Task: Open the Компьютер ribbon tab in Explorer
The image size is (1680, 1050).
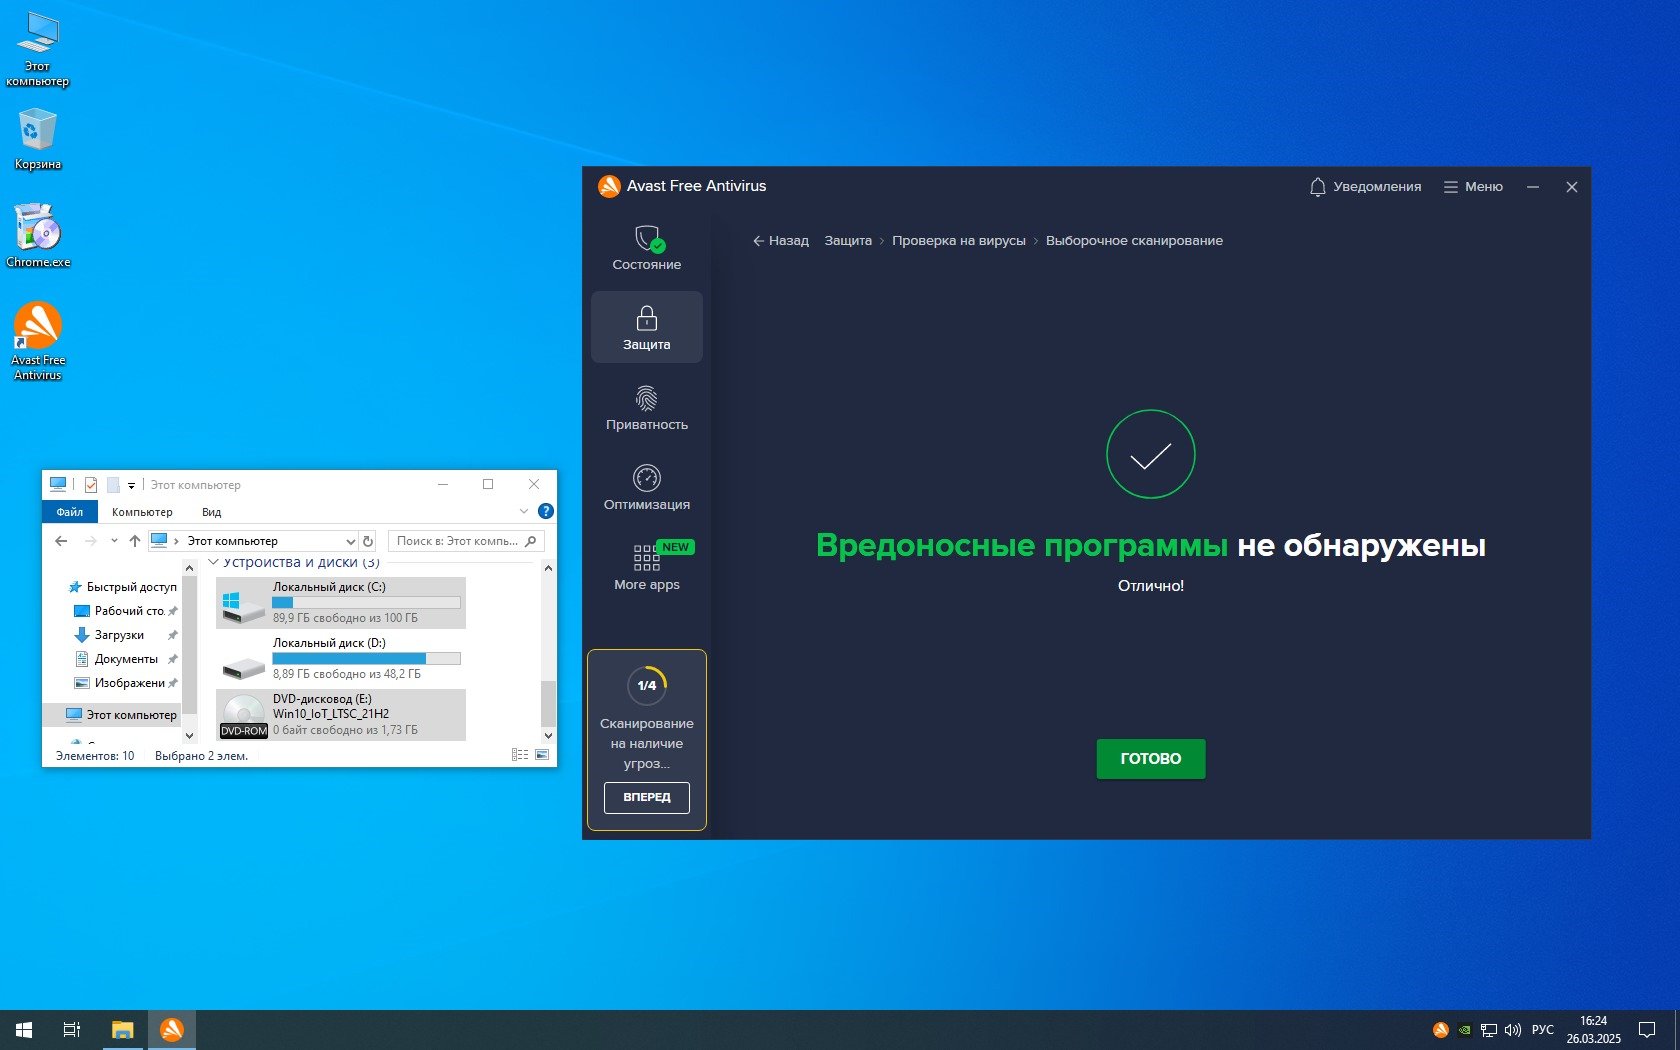Action: [x=142, y=512]
